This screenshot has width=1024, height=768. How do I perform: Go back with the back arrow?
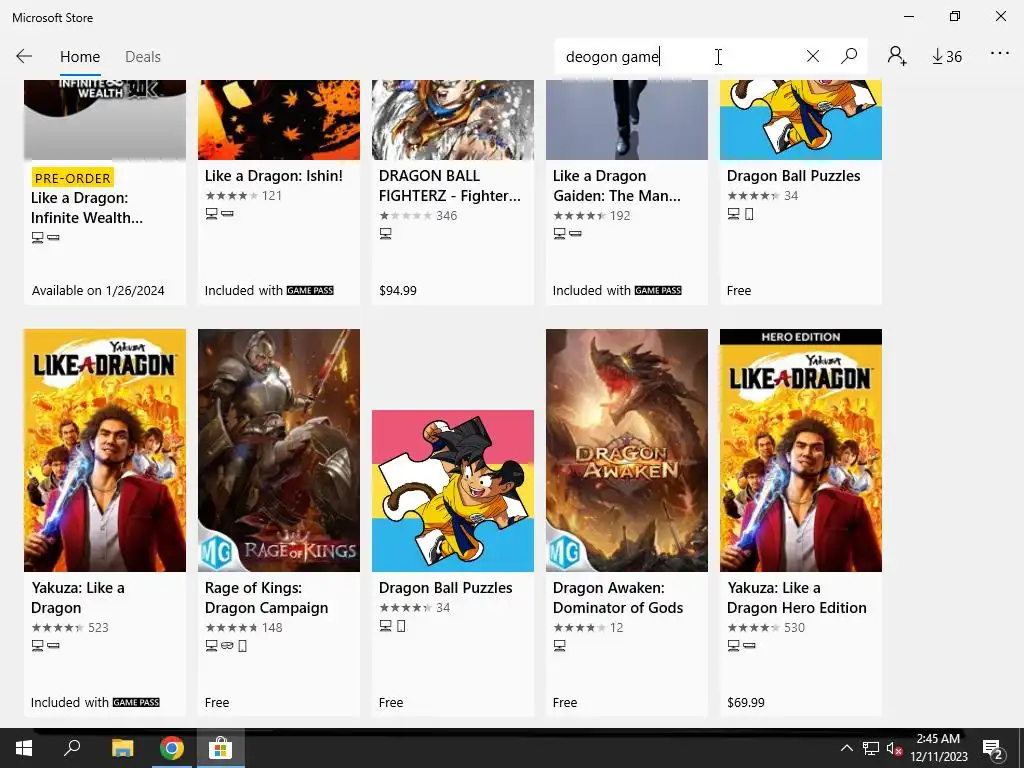pyautogui.click(x=24, y=56)
